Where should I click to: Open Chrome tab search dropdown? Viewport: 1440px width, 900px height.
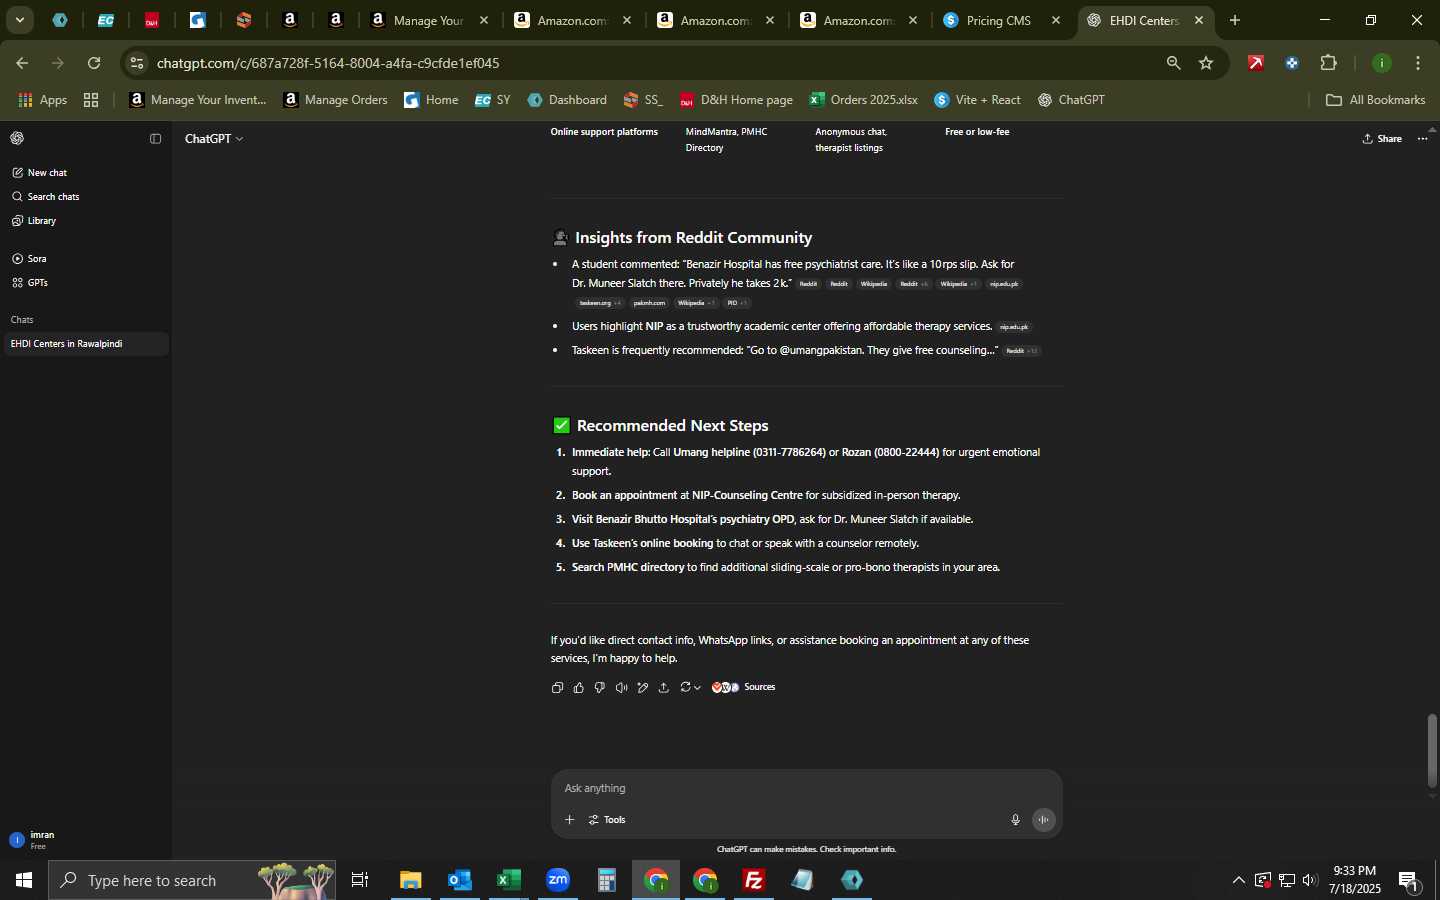(x=19, y=20)
